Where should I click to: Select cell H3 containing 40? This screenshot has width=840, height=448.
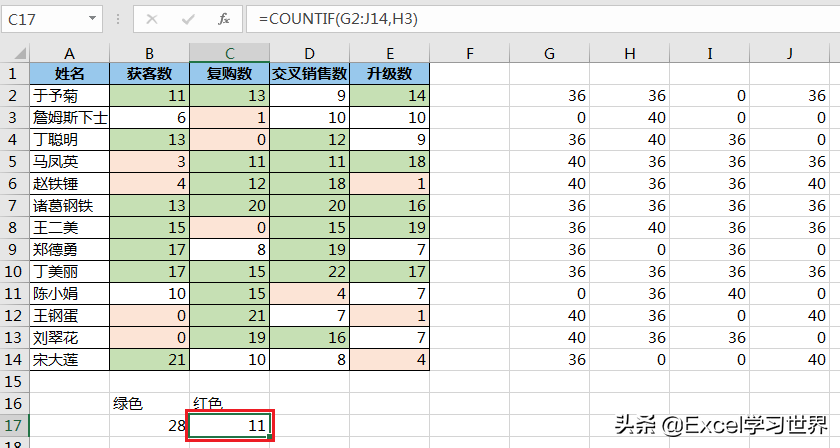click(x=629, y=118)
